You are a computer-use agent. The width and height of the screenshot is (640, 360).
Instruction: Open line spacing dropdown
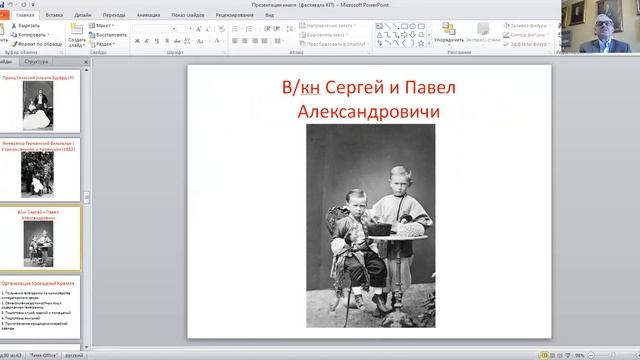click(290, 29)
